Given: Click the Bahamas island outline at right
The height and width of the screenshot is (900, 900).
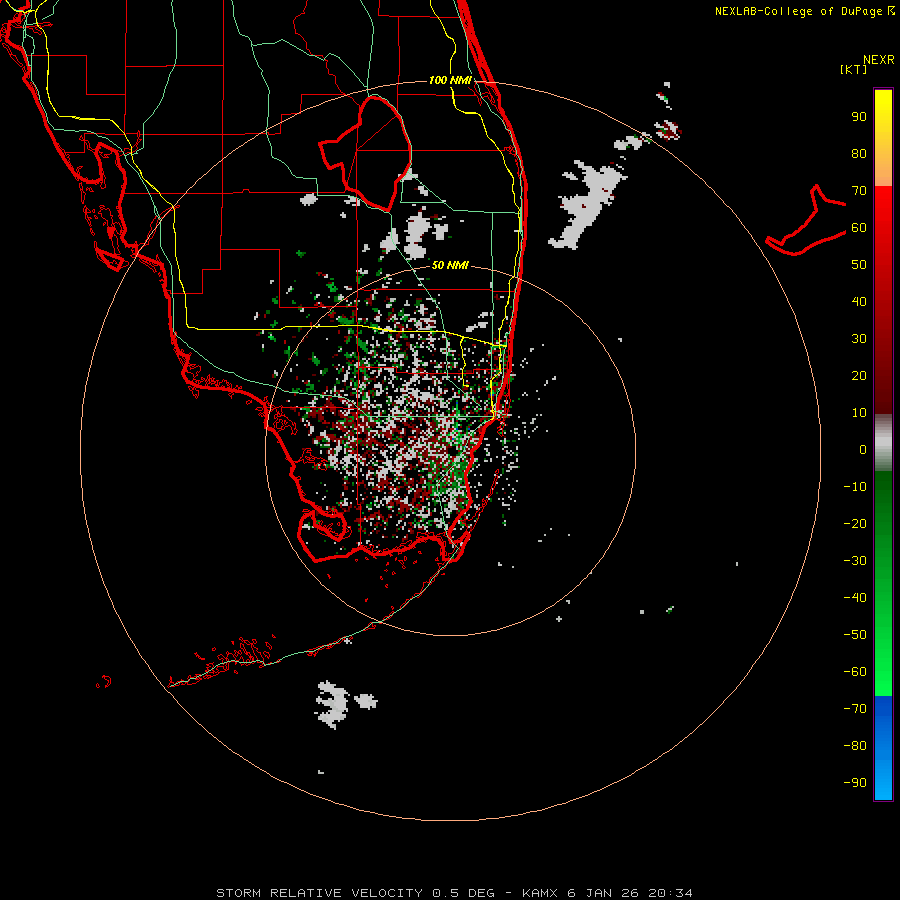Looking at the screenshot, I should [805, 222].
